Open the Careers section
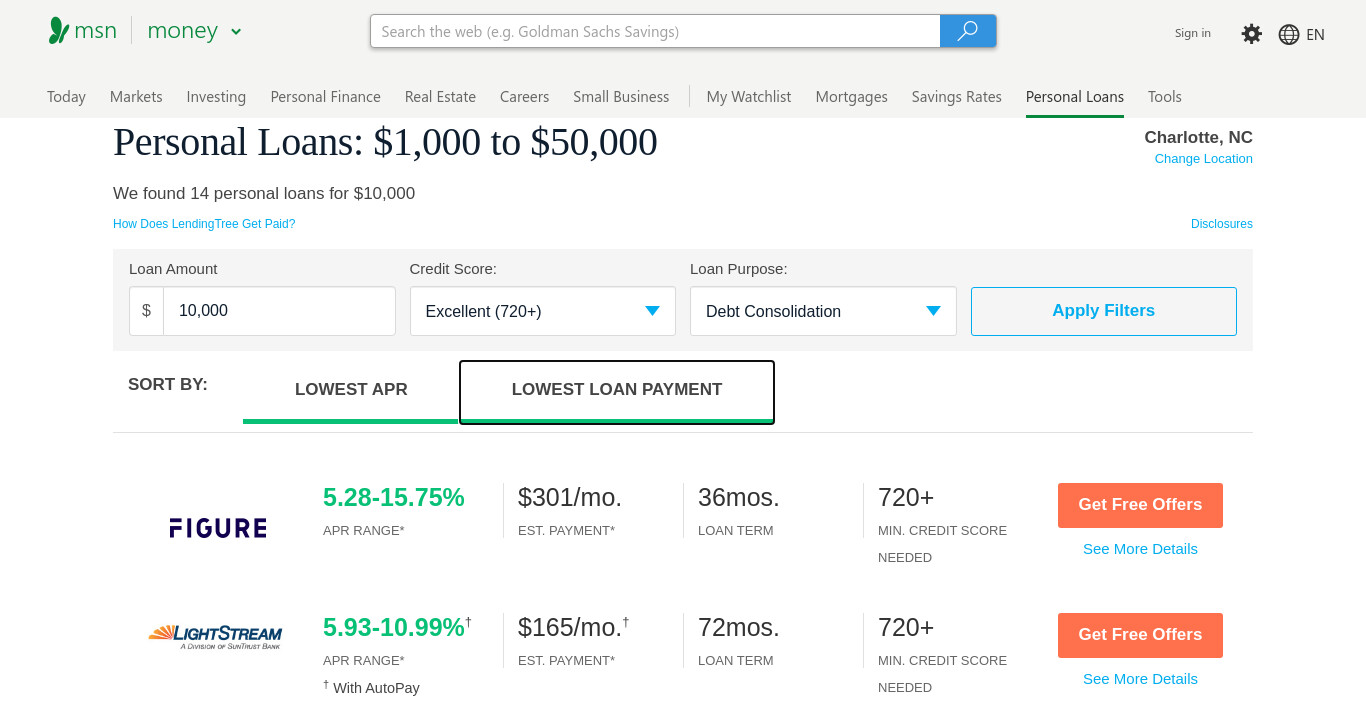This screenshot has width=1366, height=728. 525,97
